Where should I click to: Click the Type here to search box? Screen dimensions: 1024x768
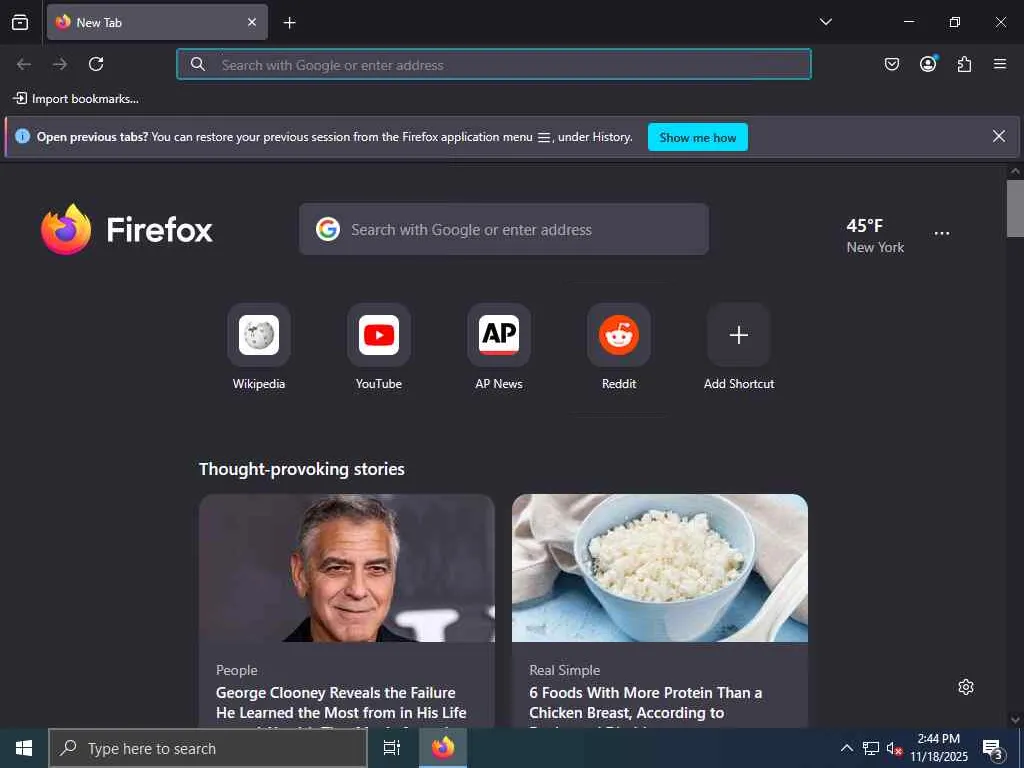click(208, 748)
